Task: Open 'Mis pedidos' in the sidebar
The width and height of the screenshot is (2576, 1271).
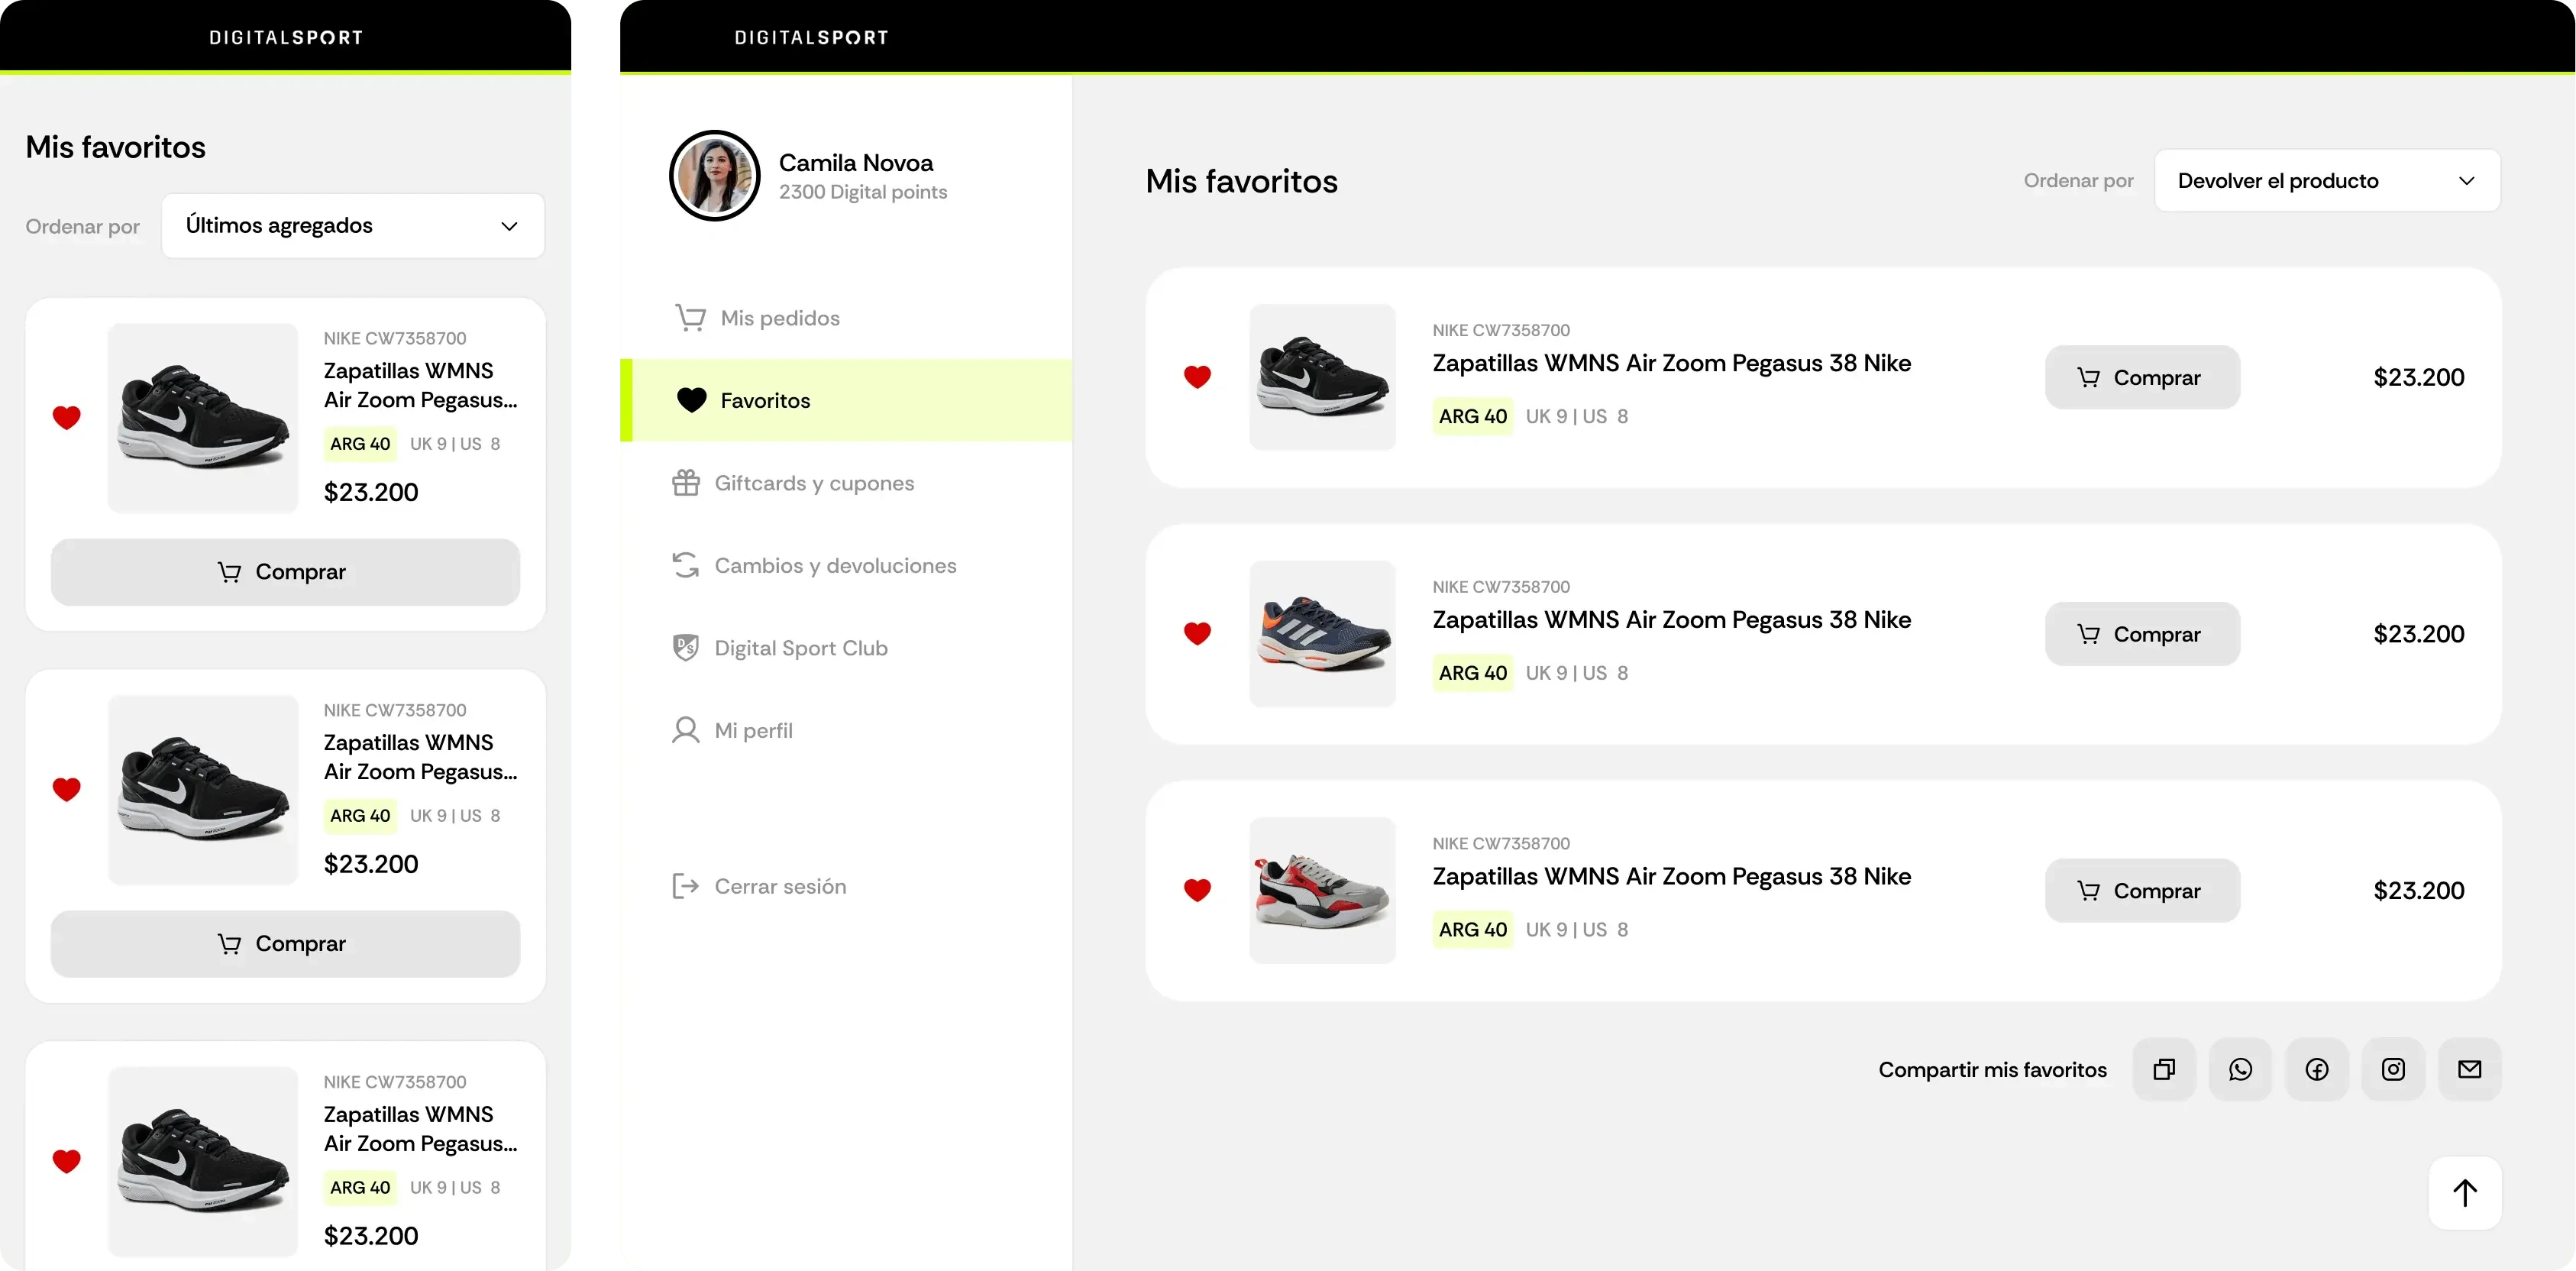Action: tap(779, 318)
